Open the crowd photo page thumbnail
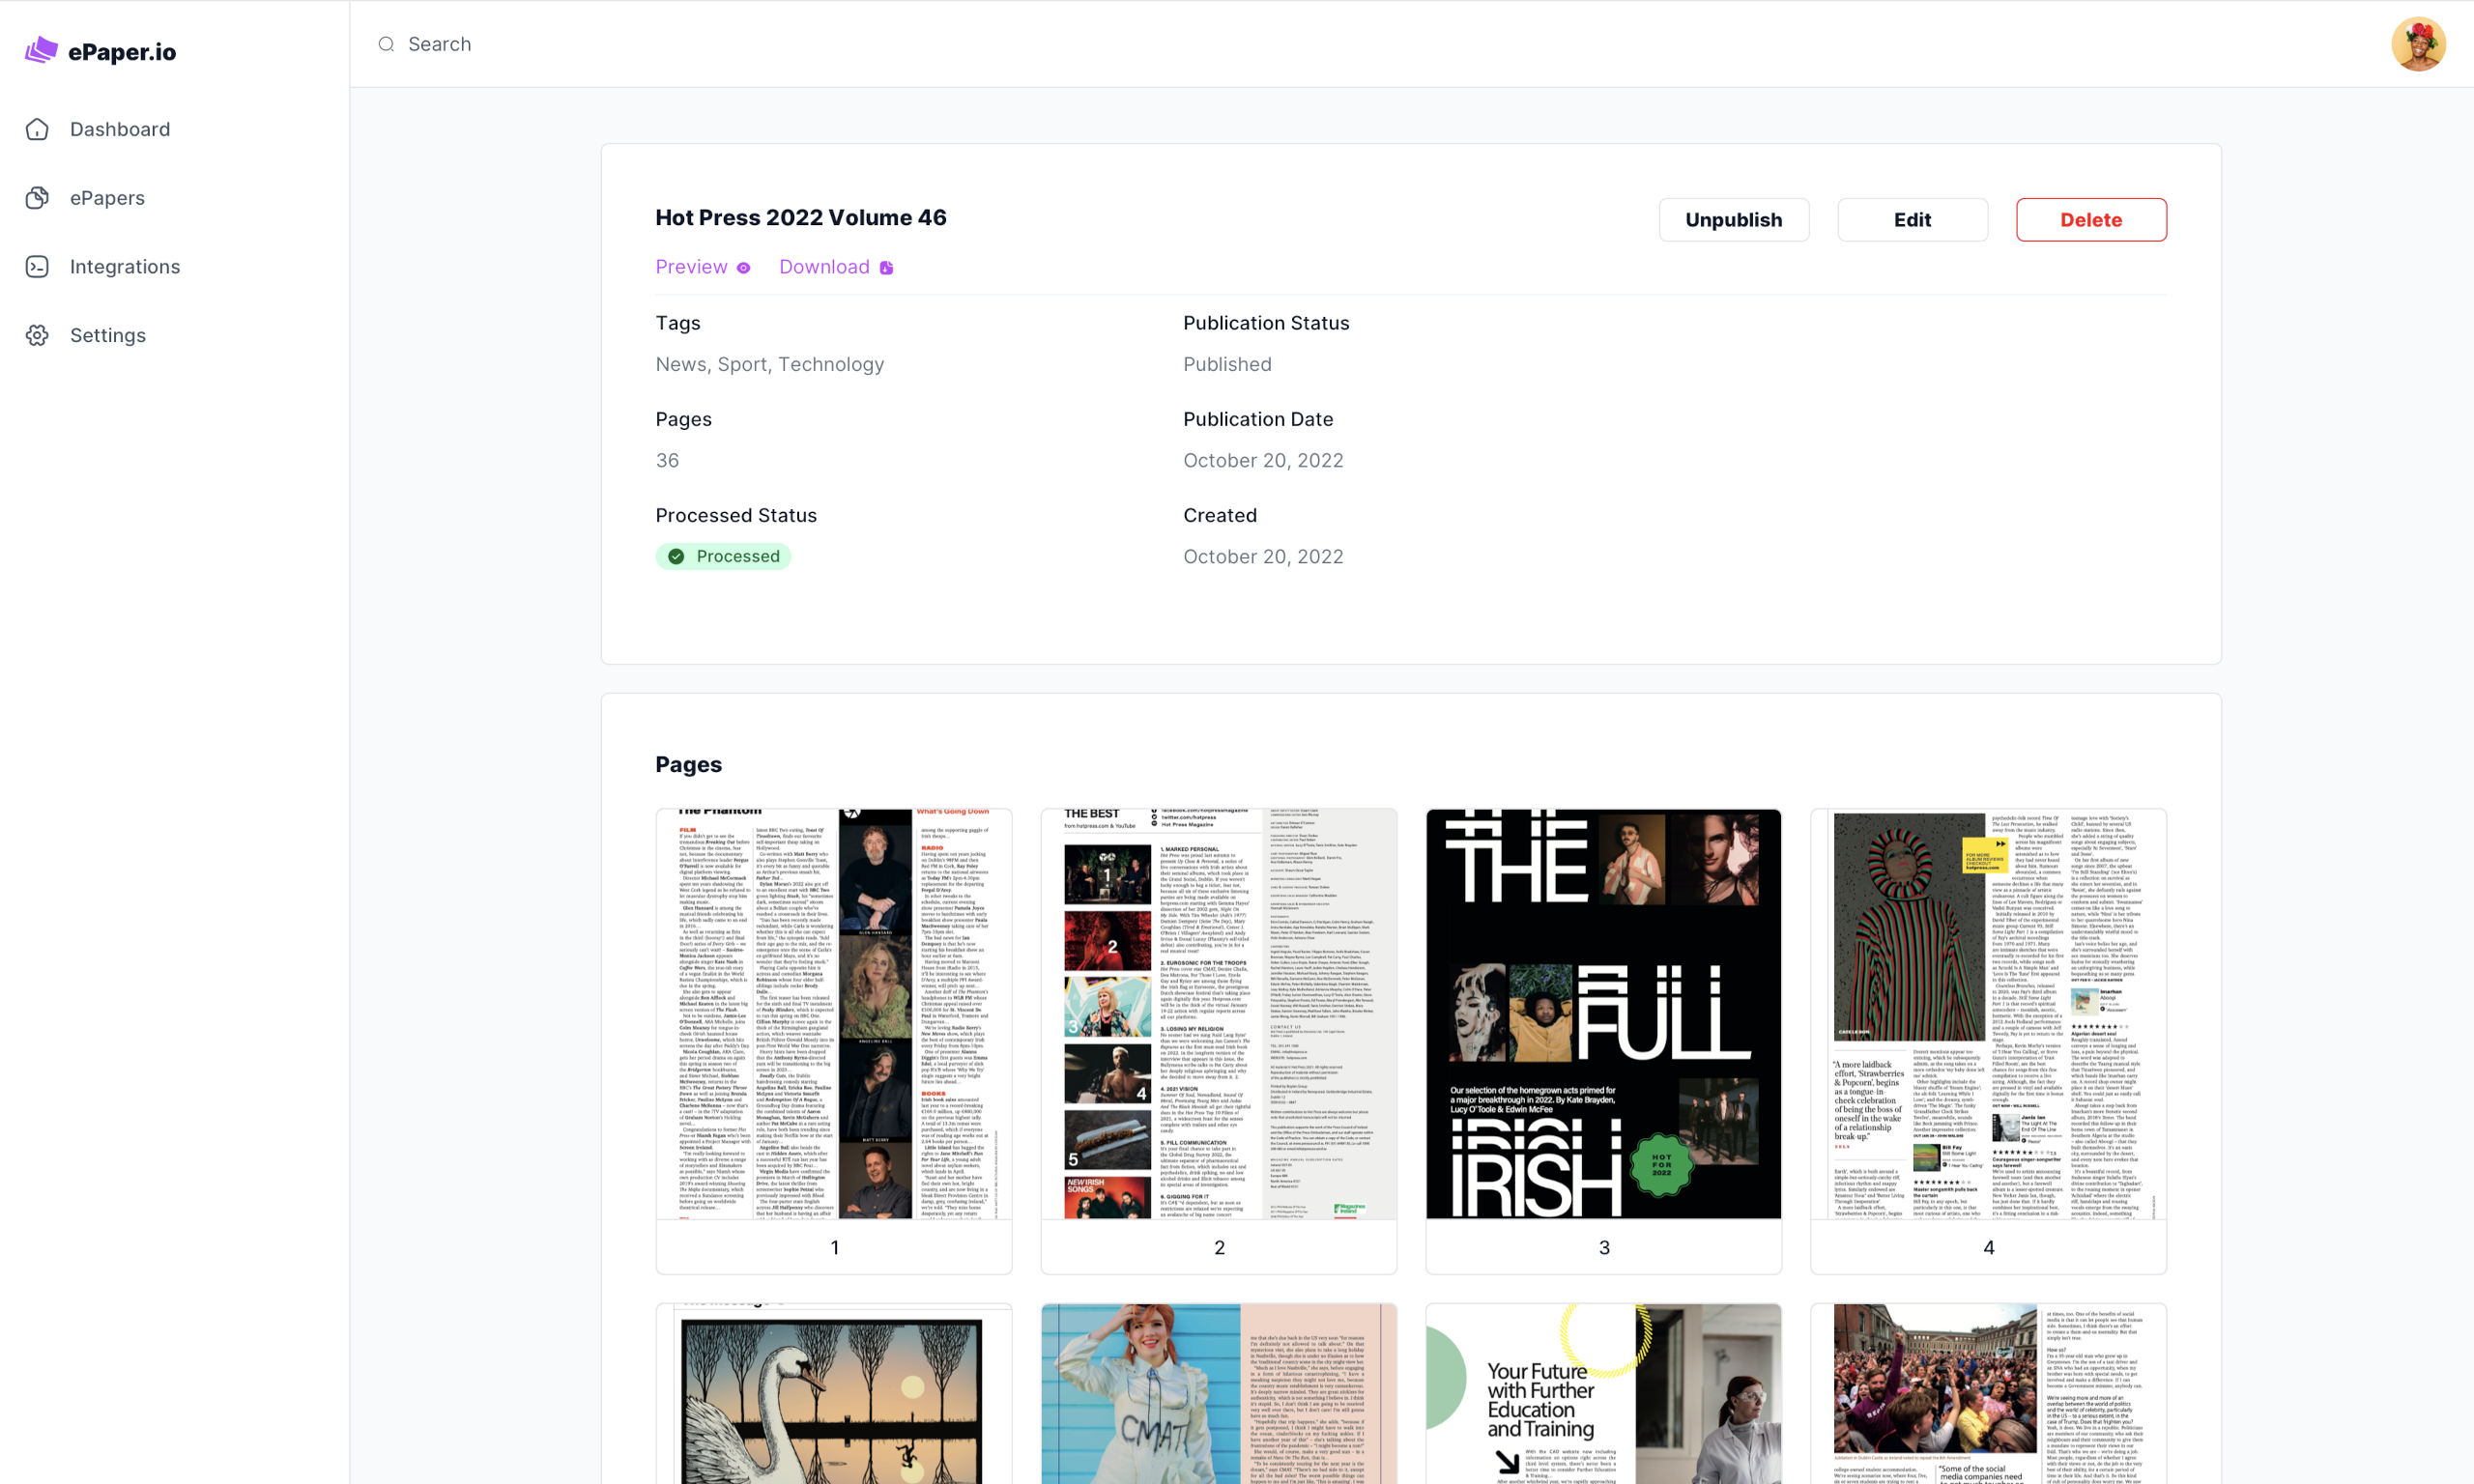Screen dimensions: 2474x1484 tap(1988, 1394)
